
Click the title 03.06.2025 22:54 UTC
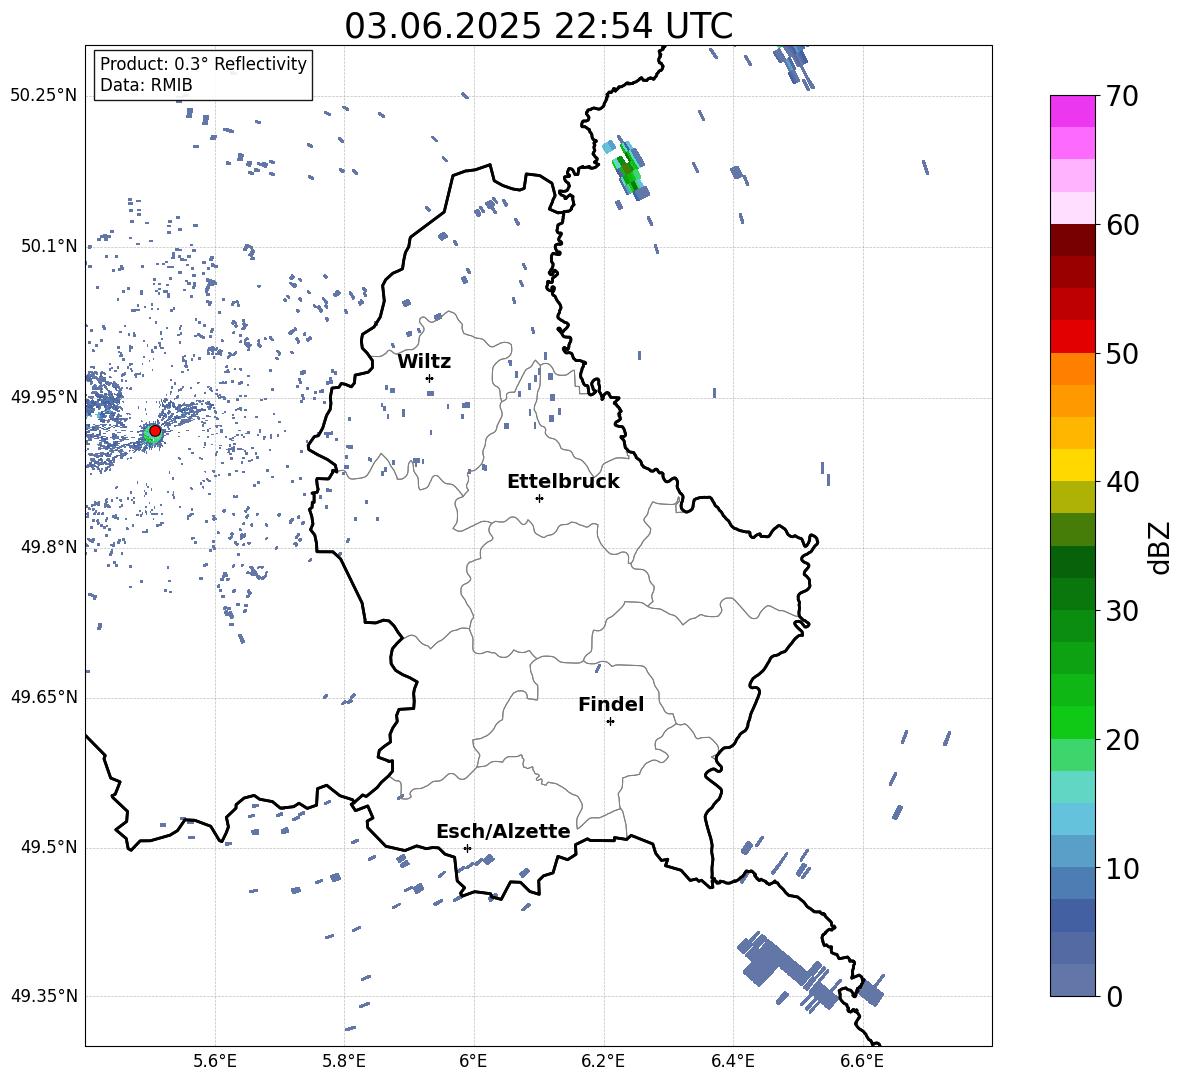[538, 26]
